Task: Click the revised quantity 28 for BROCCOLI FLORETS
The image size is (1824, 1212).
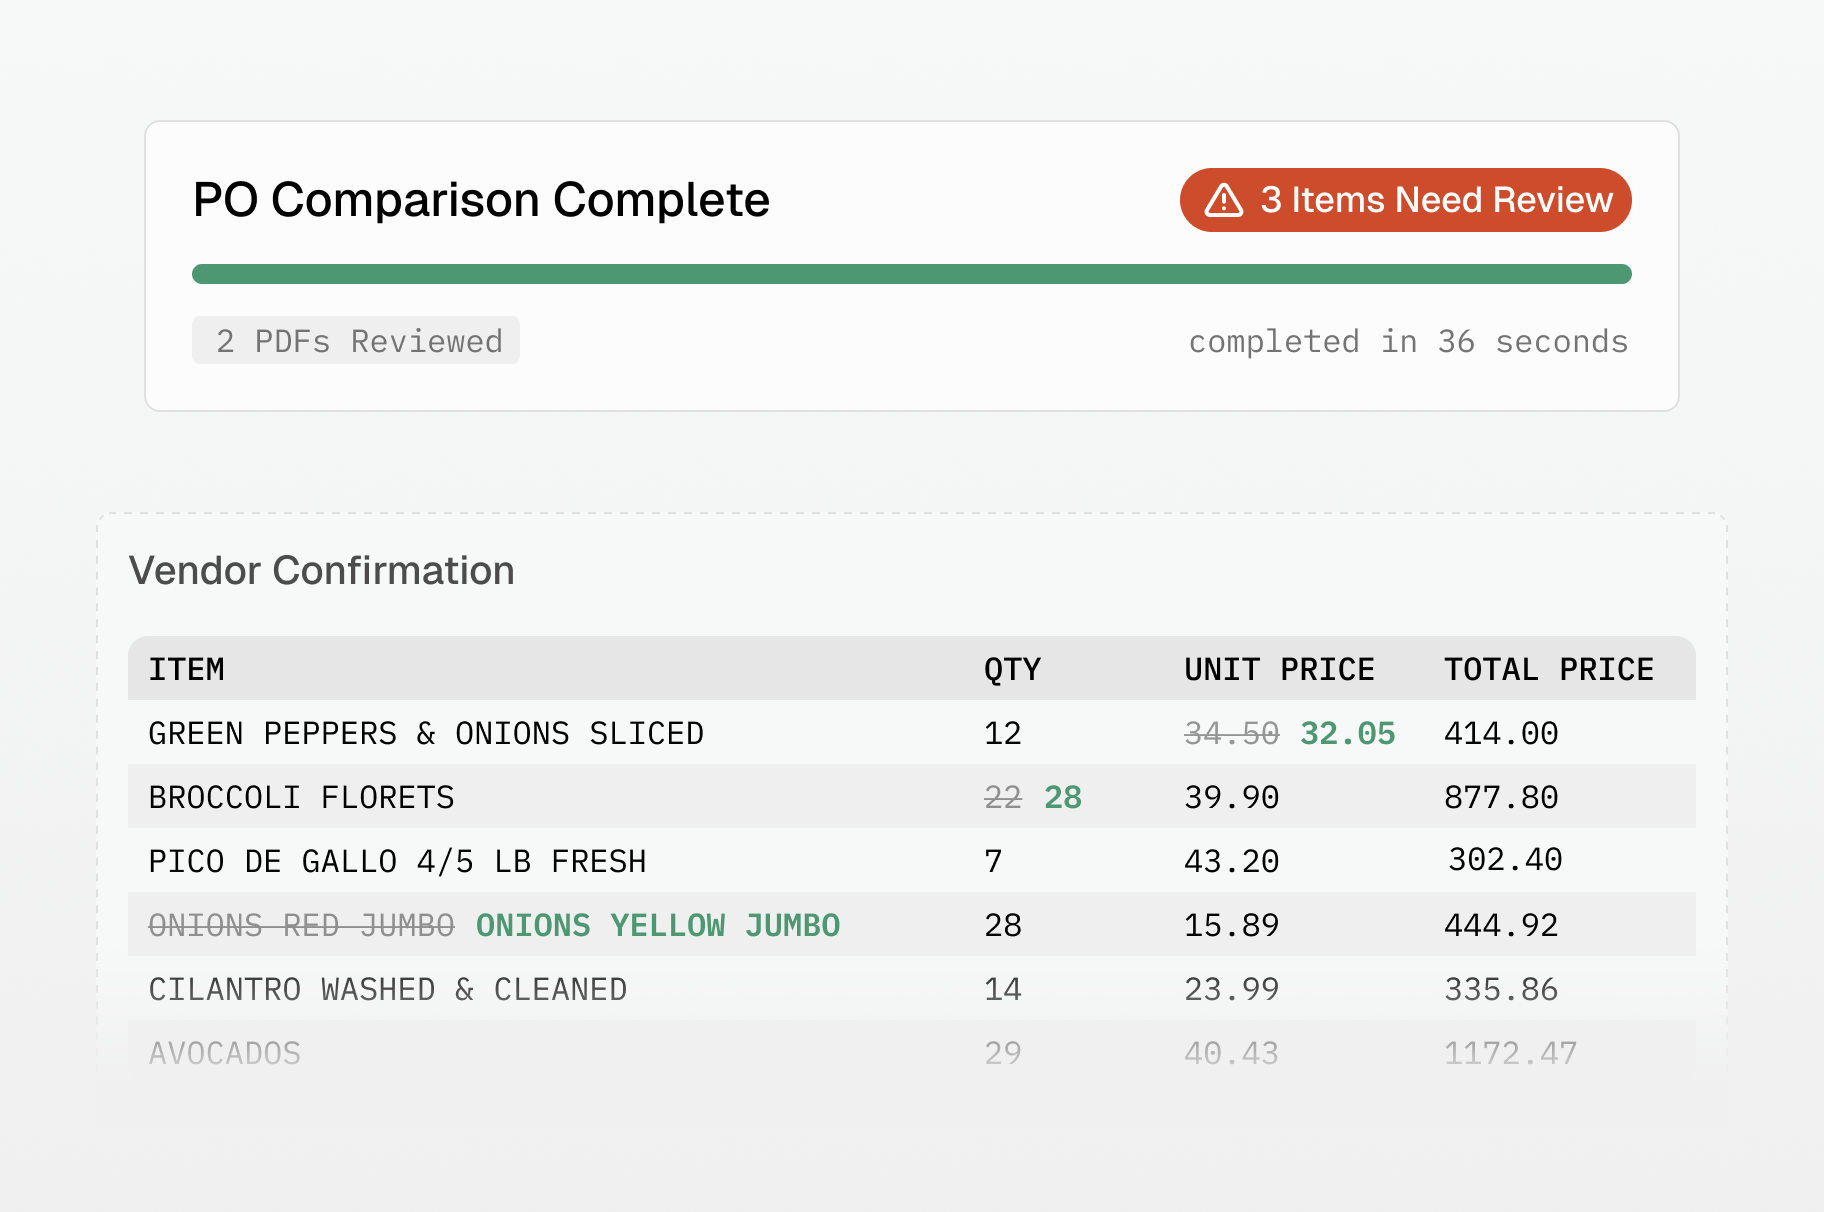Action: (1063, 797)
